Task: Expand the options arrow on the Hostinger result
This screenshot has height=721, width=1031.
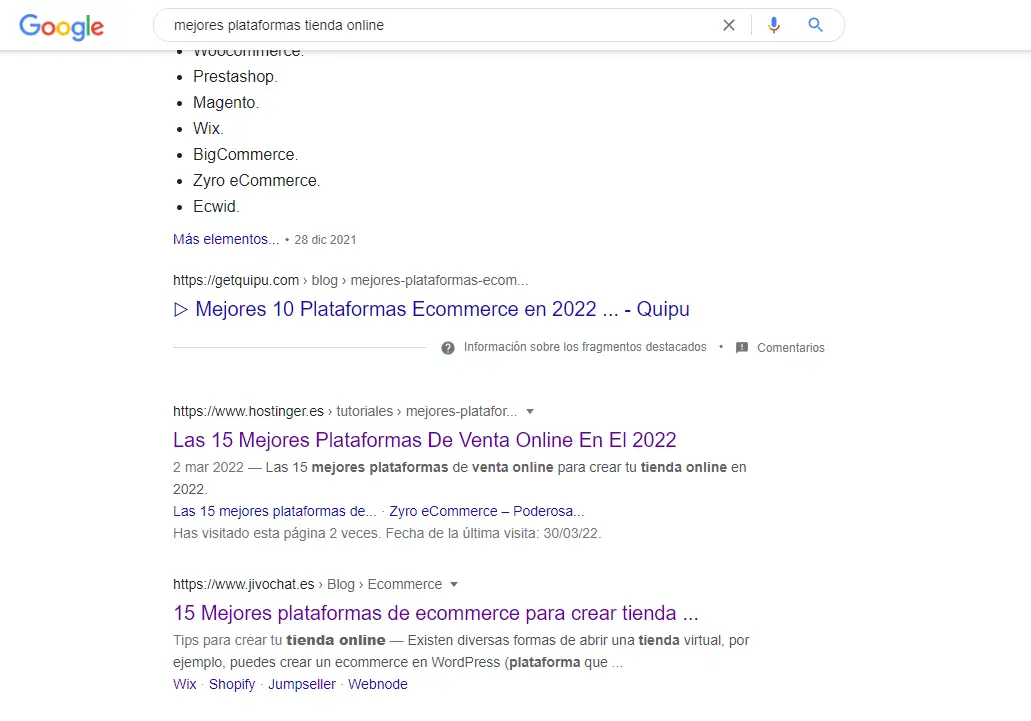Action: [530, 411]
